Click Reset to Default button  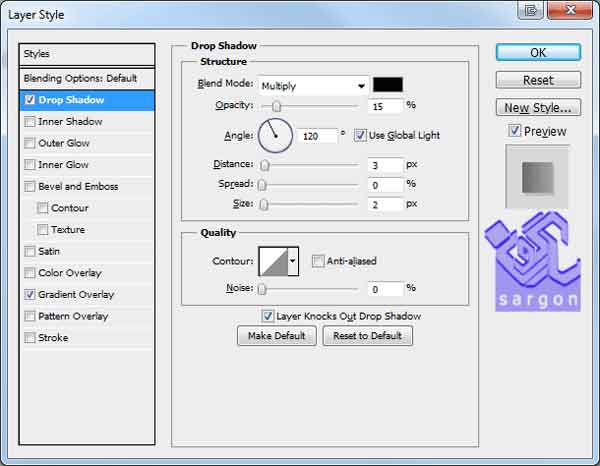(x=367, y=336)
